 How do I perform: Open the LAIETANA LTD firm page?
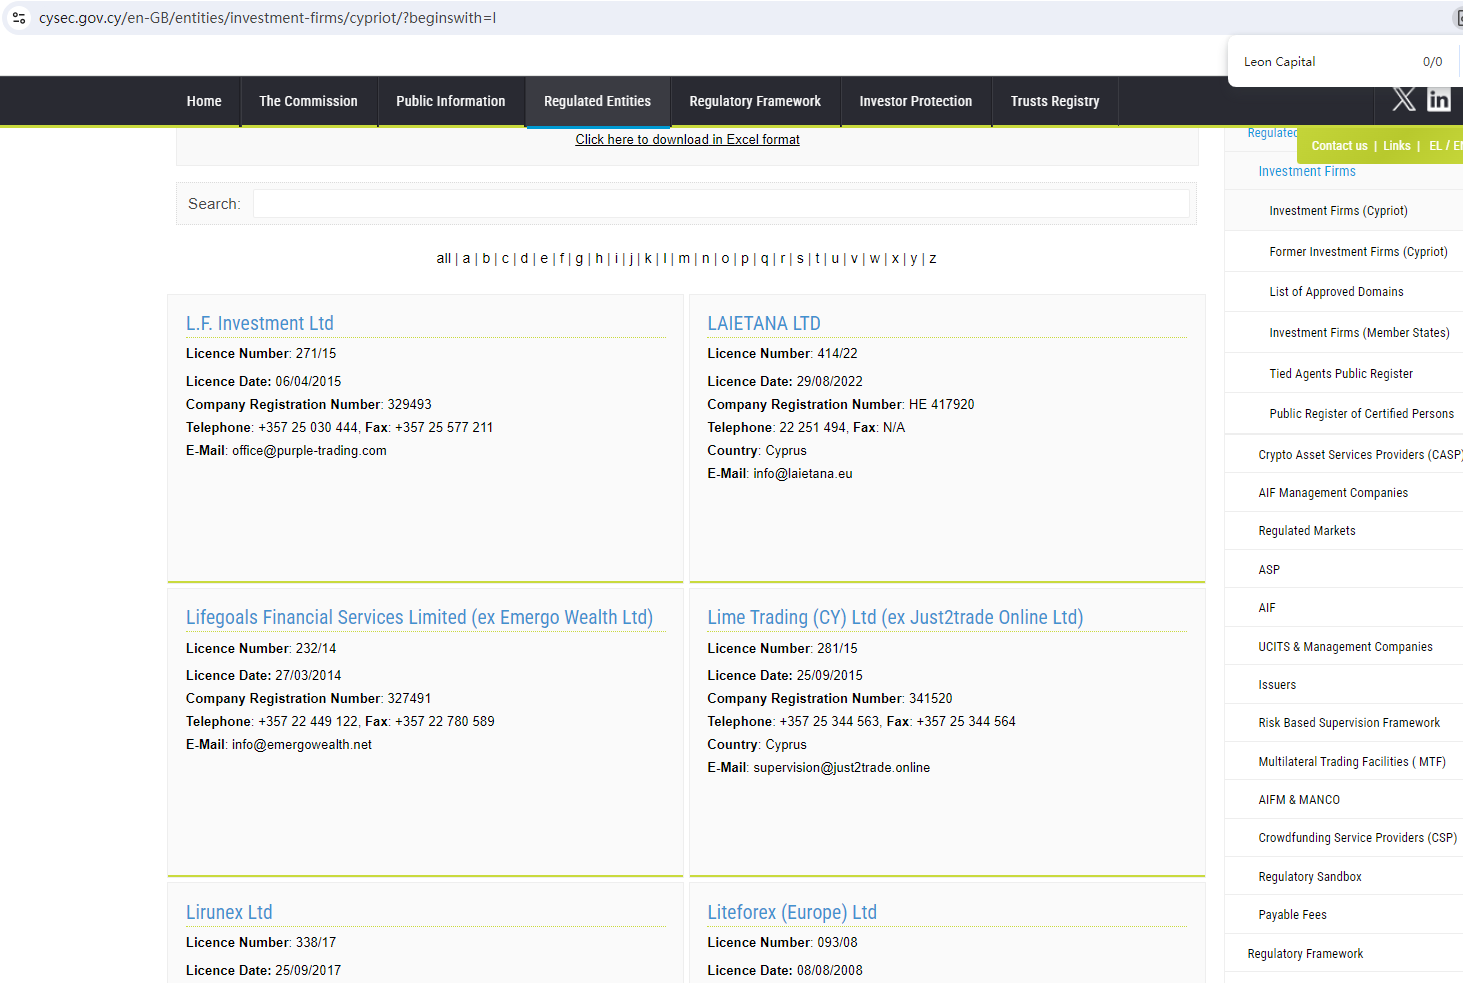(x=763, y=324)
